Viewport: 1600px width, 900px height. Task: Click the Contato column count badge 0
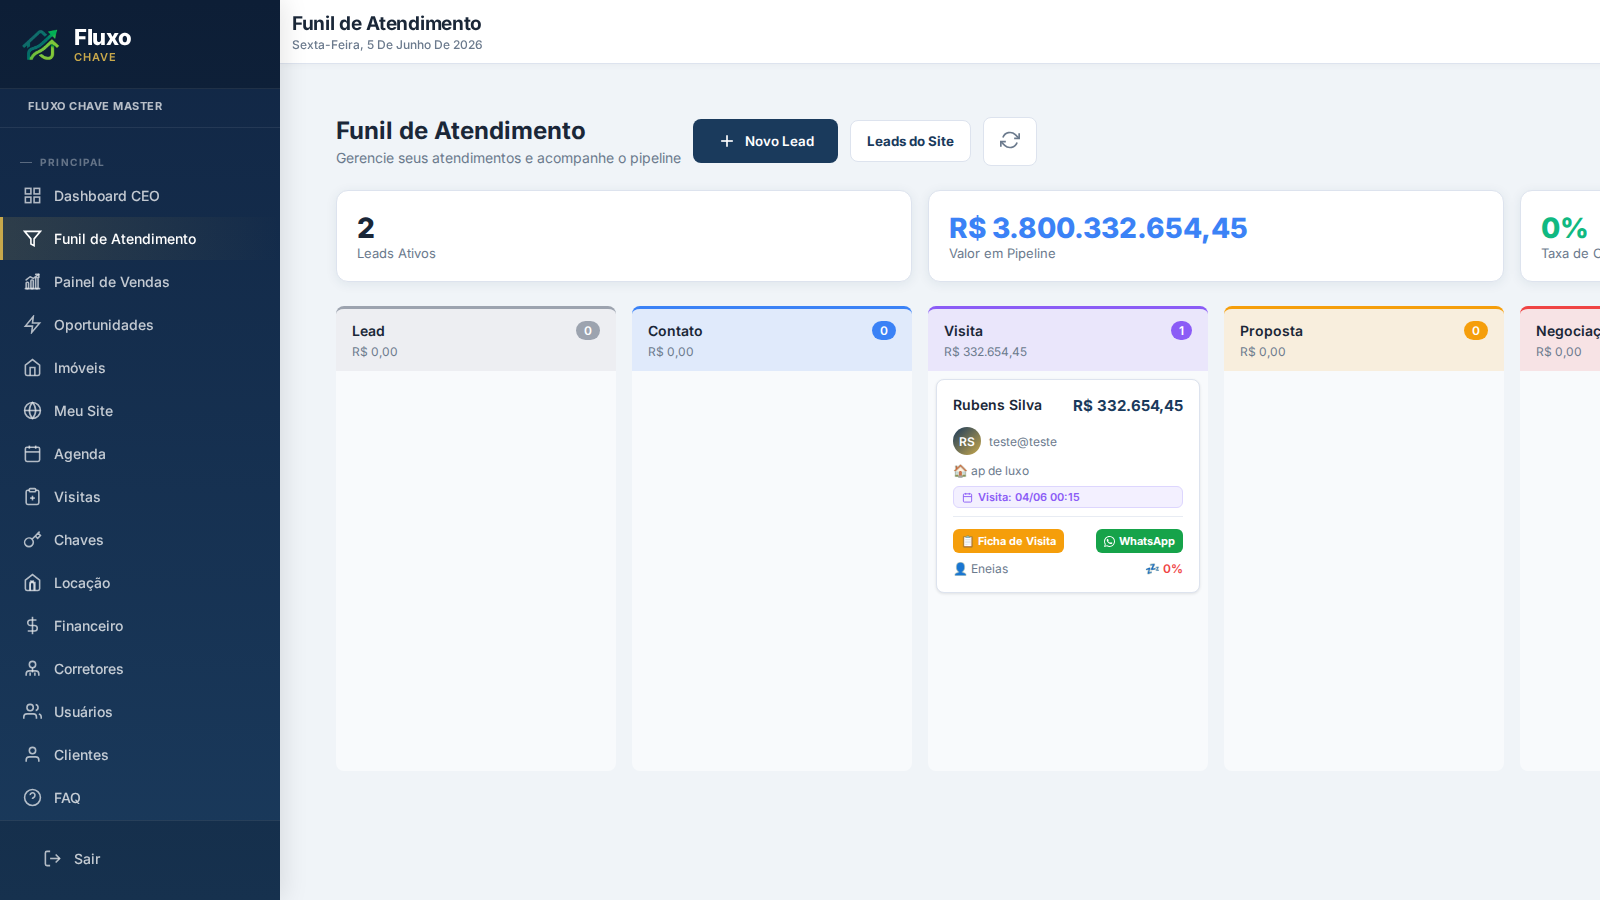884,330
